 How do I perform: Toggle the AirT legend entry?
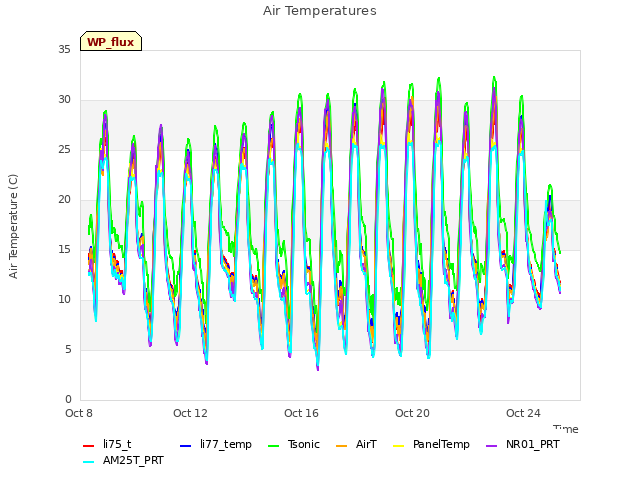(x=356, y=444)
